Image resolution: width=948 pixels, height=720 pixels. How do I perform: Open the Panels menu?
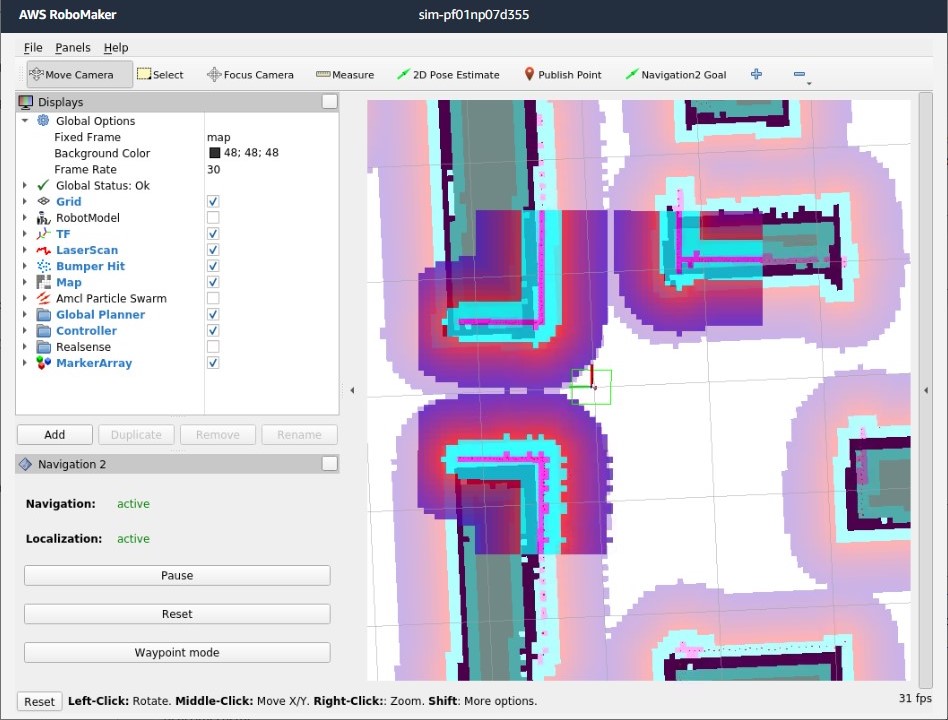pos(73,47)
